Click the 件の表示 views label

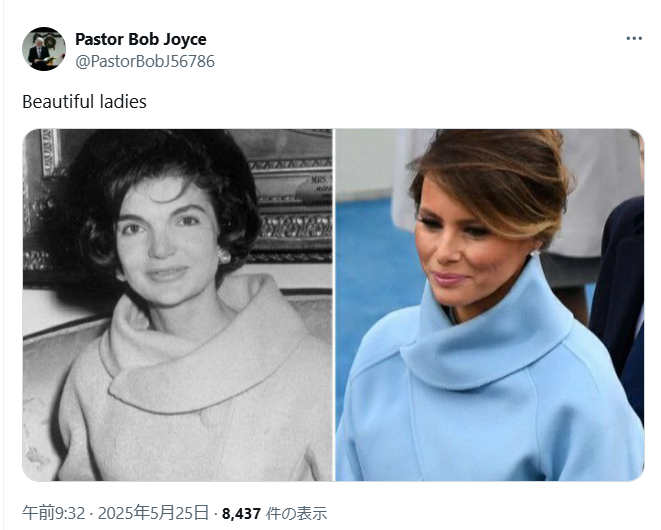coord(296,514)
